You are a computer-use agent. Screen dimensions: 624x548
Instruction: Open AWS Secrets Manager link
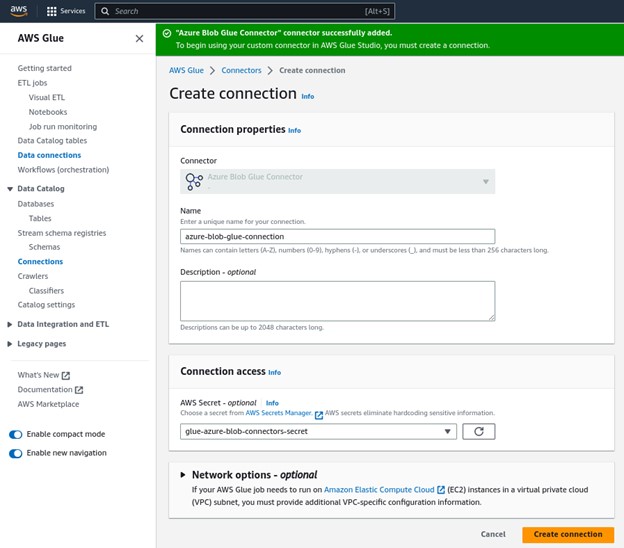tap(279, 413)
